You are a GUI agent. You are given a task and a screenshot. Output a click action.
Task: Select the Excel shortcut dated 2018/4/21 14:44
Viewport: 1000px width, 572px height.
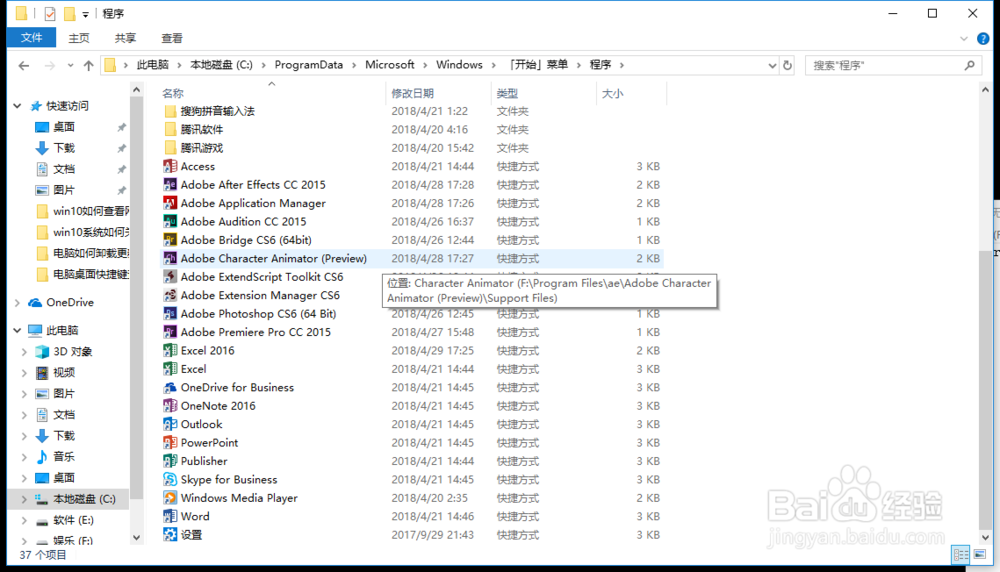pyautogui.click(x=411, y=369)
